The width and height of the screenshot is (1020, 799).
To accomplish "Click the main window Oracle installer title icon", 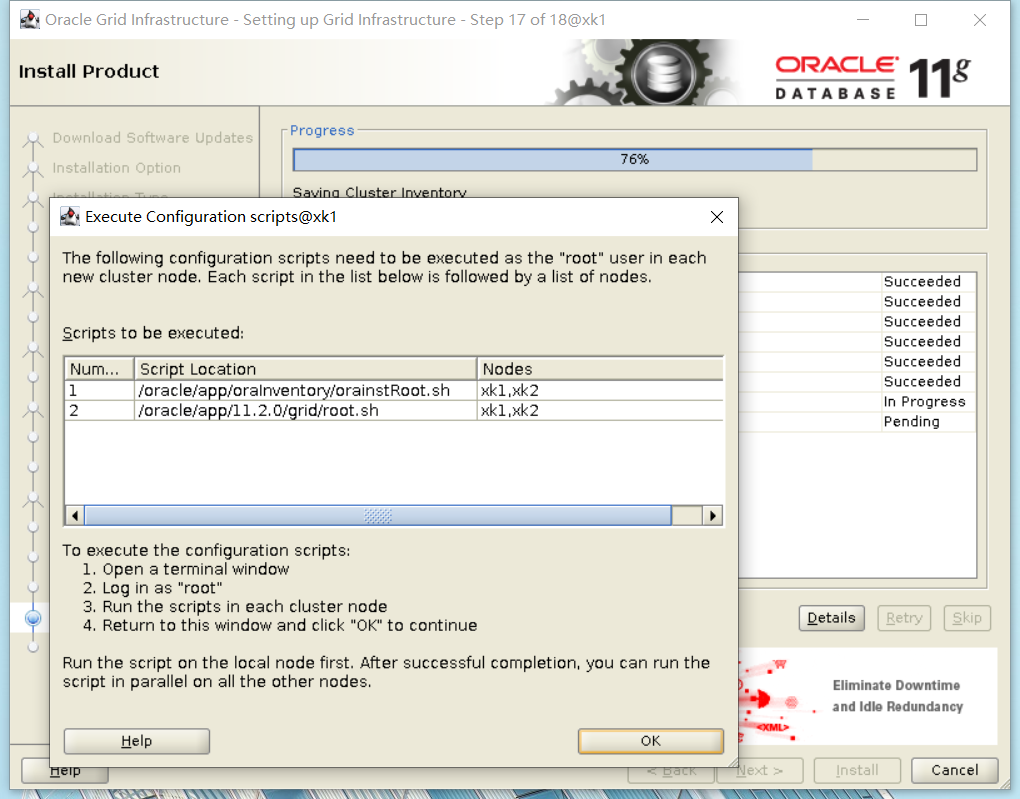I will tap(30, 20).
